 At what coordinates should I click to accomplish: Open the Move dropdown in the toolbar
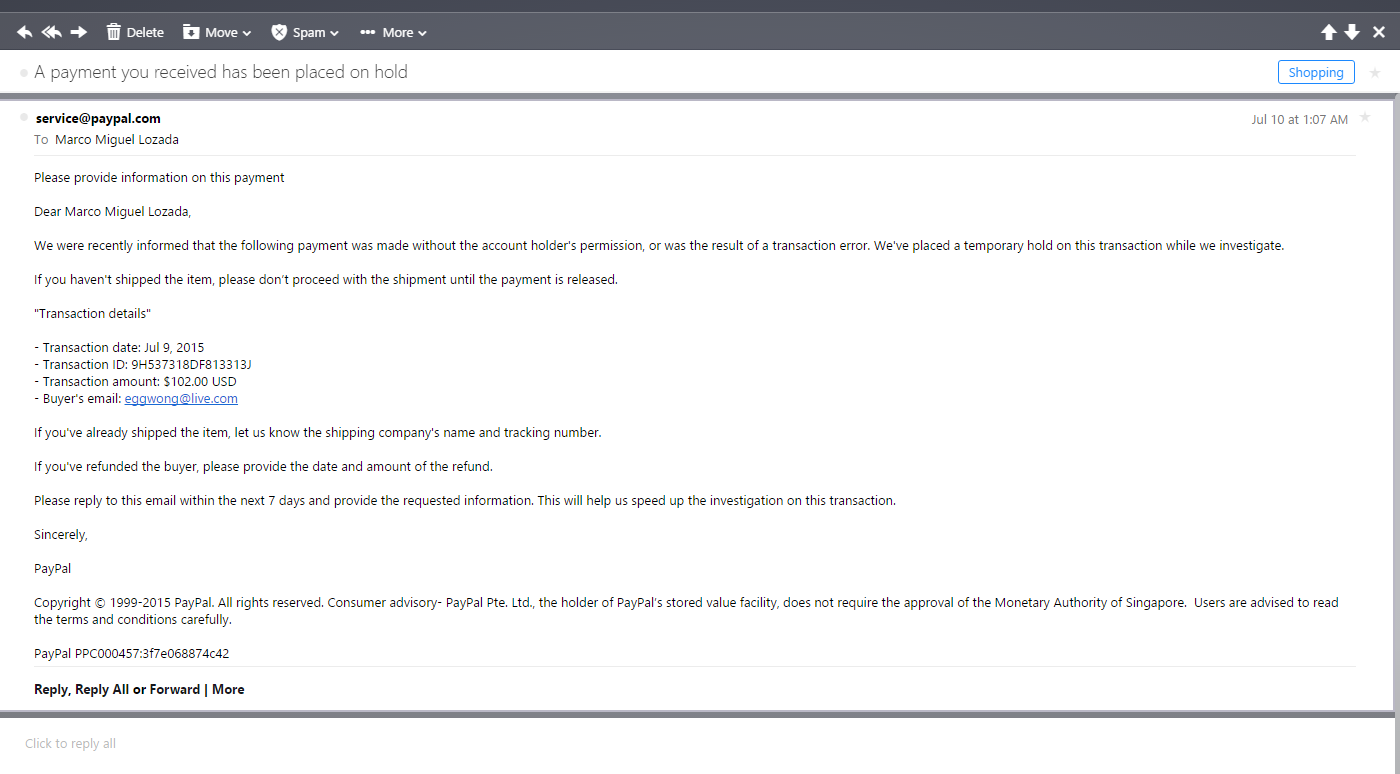217,32
